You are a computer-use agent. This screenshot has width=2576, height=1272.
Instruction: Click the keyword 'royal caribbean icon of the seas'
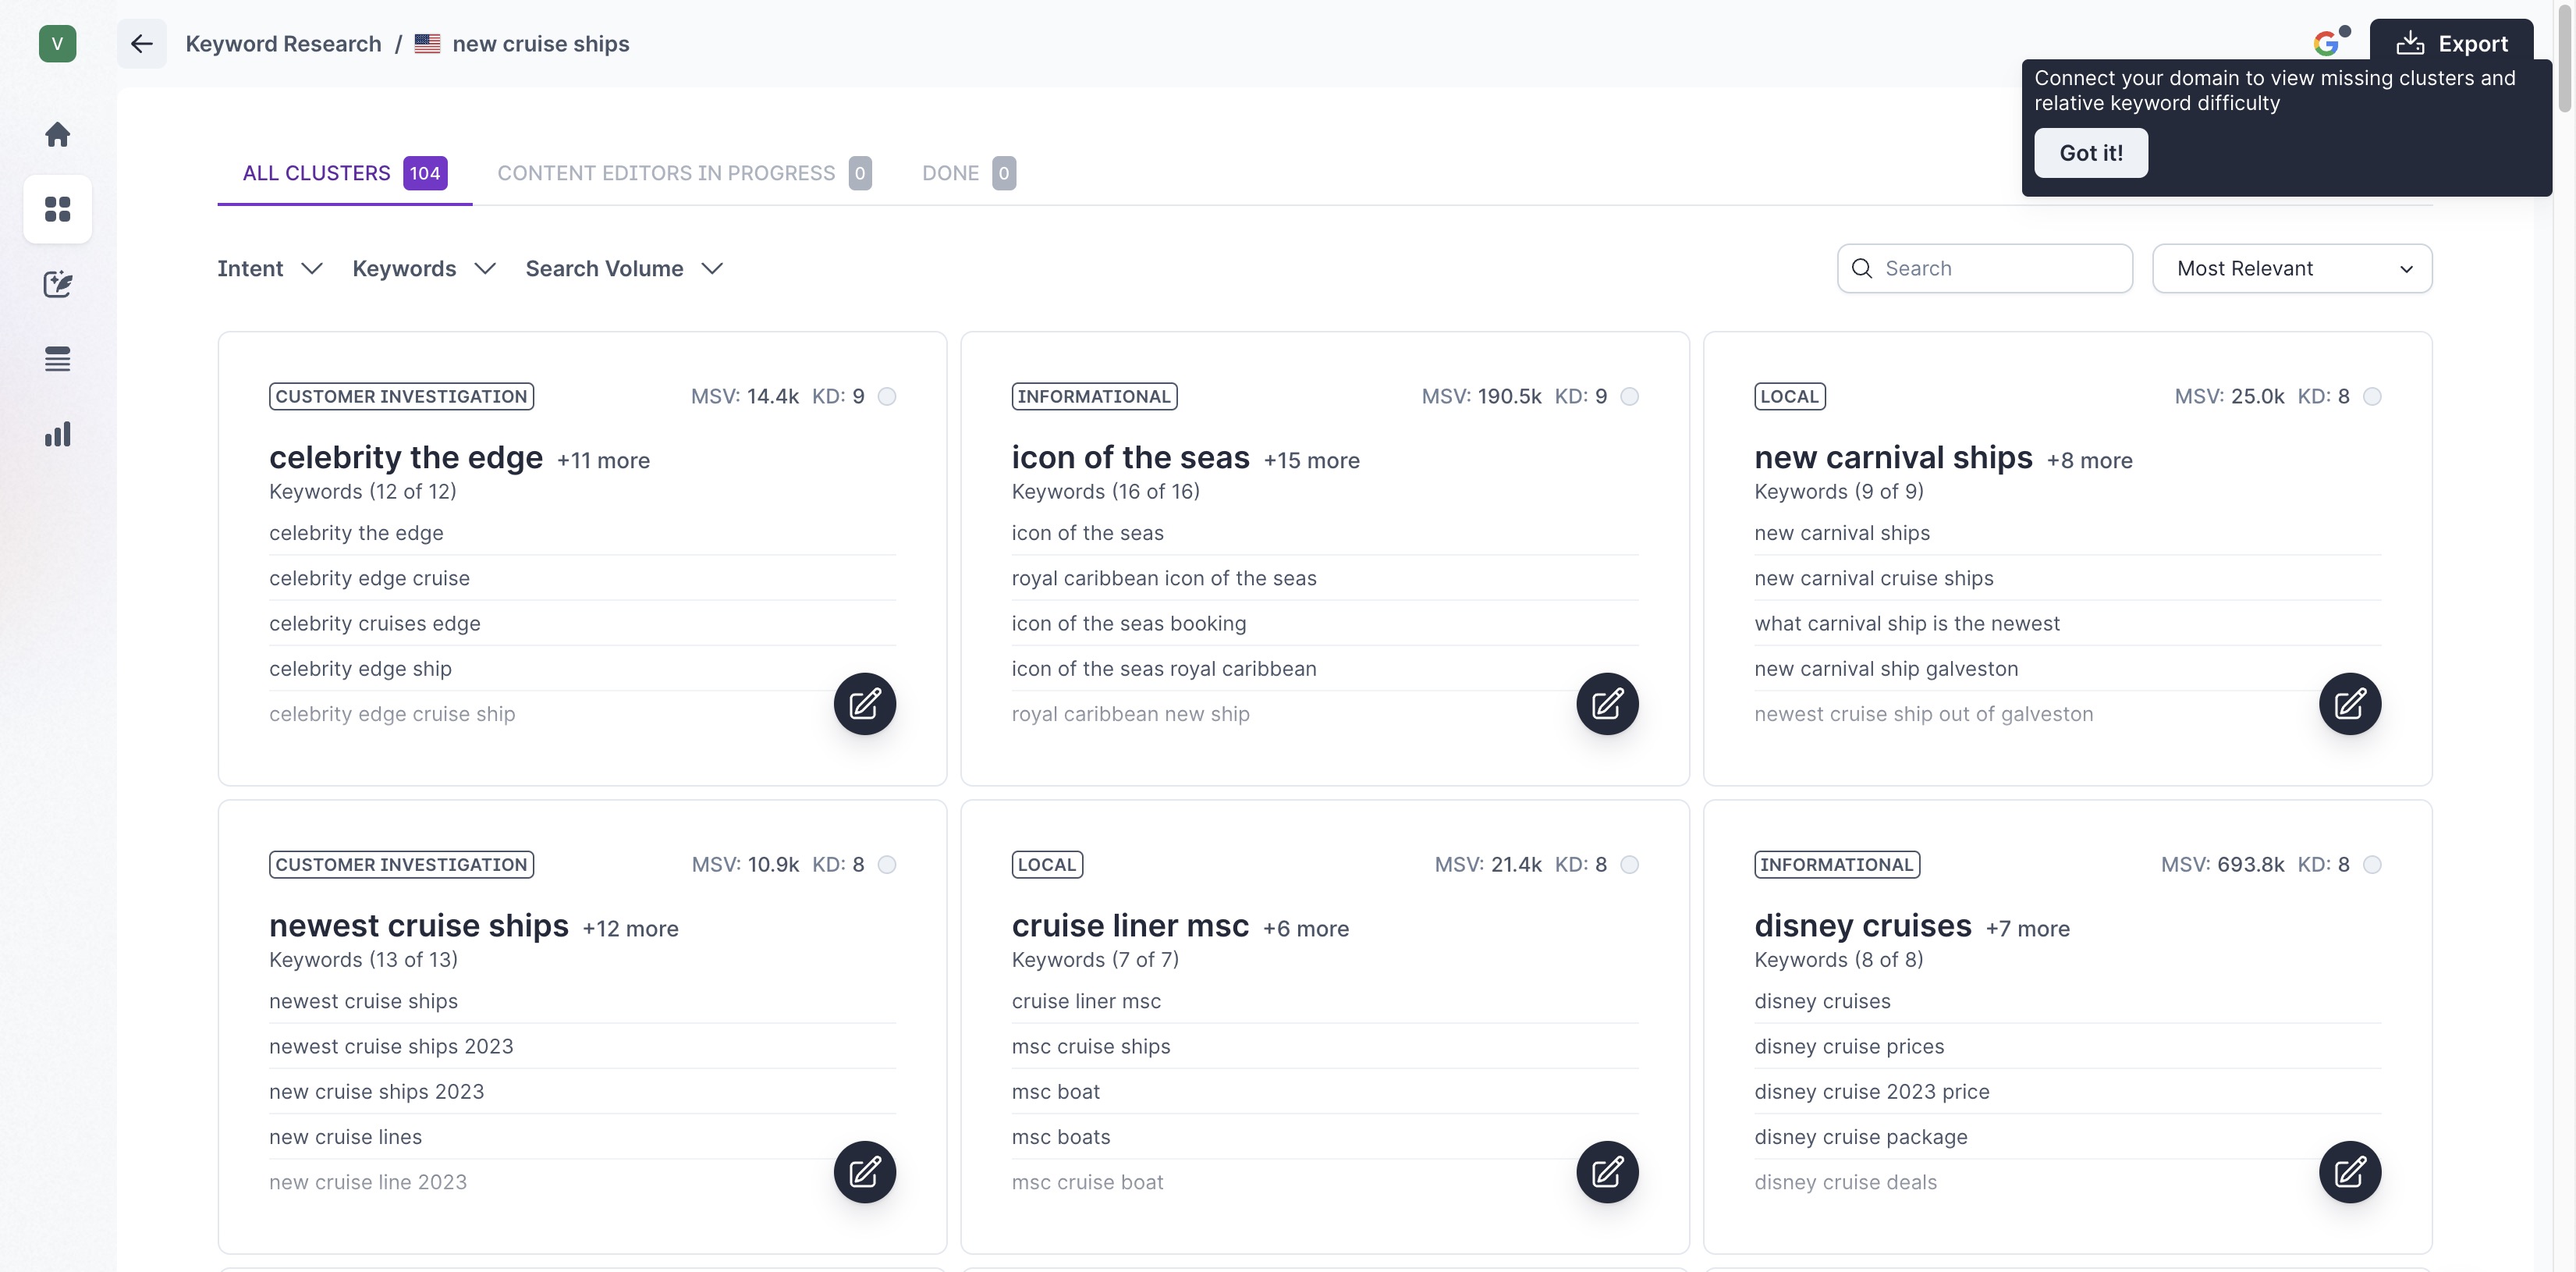pos(1164,578)
